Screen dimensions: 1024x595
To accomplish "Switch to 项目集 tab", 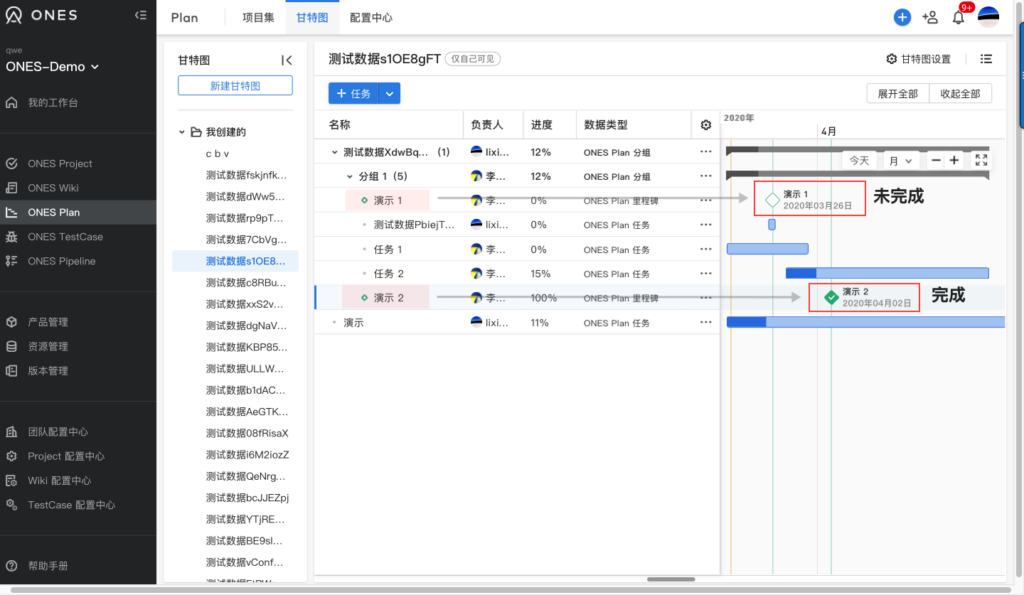I will tap(258, 18).
